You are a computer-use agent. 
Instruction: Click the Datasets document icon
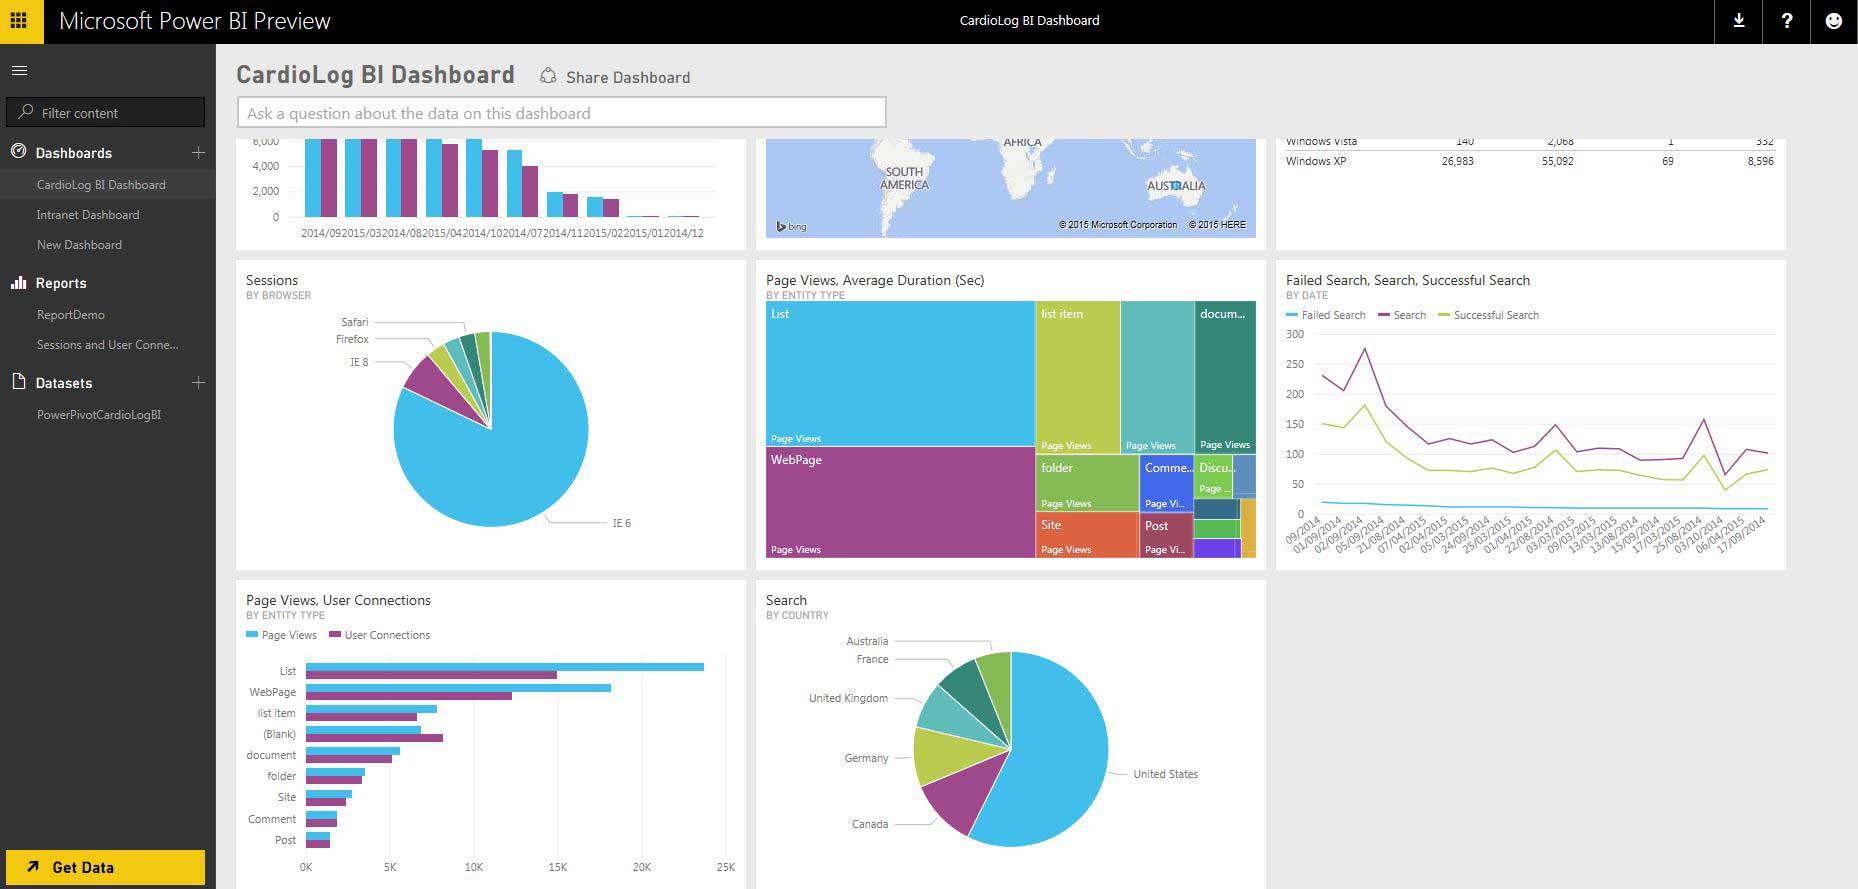[18, 382]
